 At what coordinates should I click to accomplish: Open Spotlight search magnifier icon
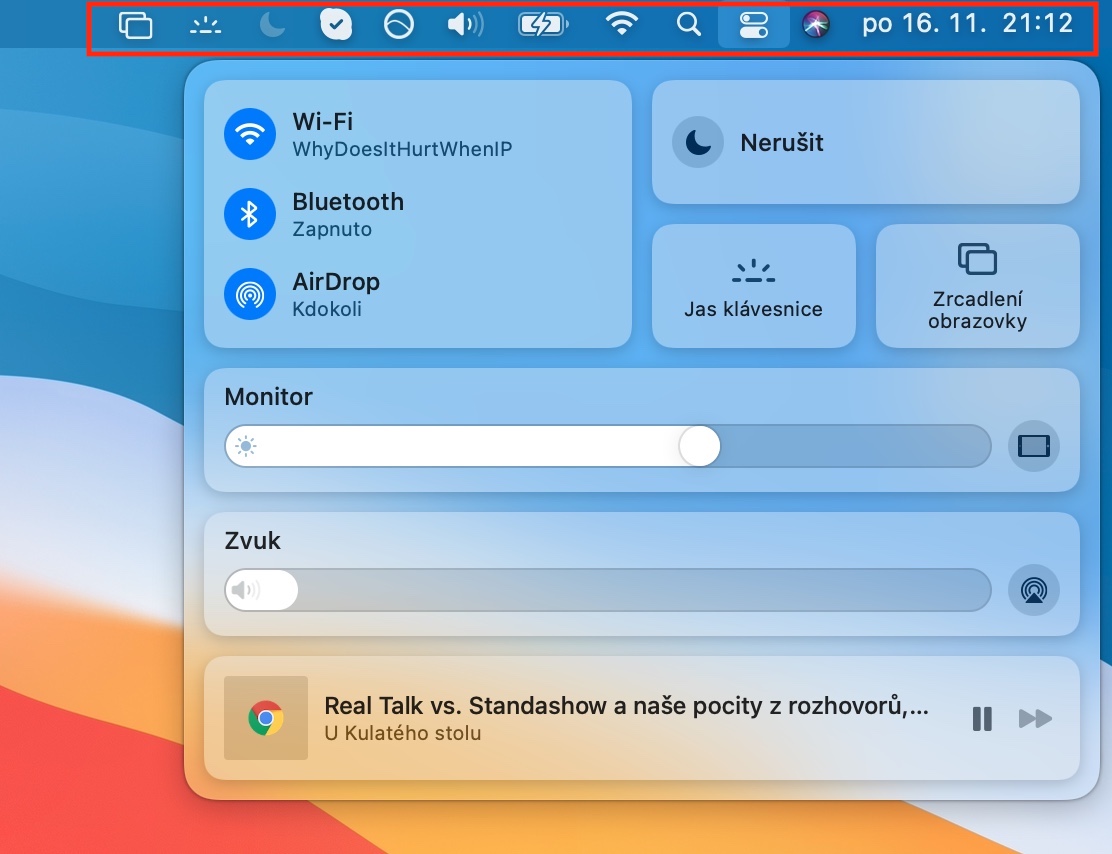coord(689,25)
